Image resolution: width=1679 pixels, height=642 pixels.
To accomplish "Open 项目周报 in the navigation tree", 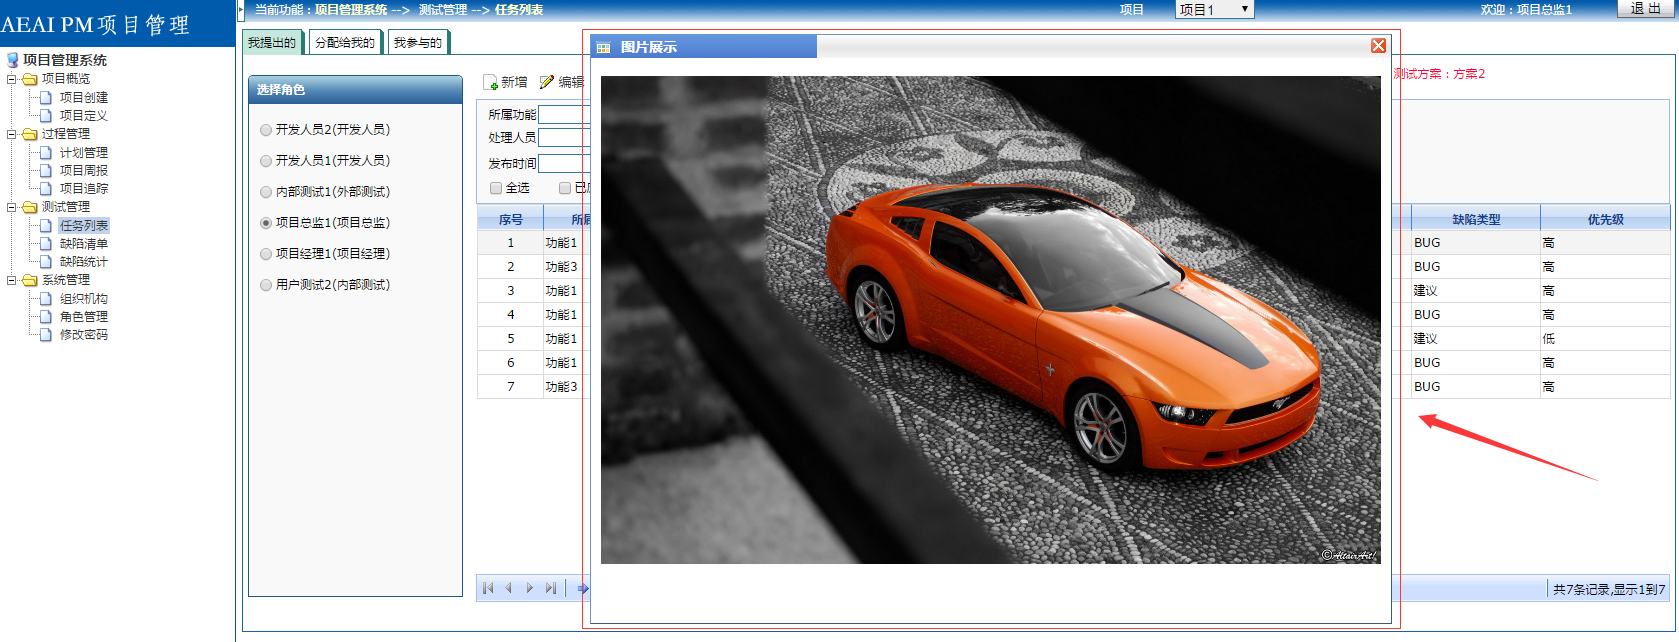I will point(84,170).
